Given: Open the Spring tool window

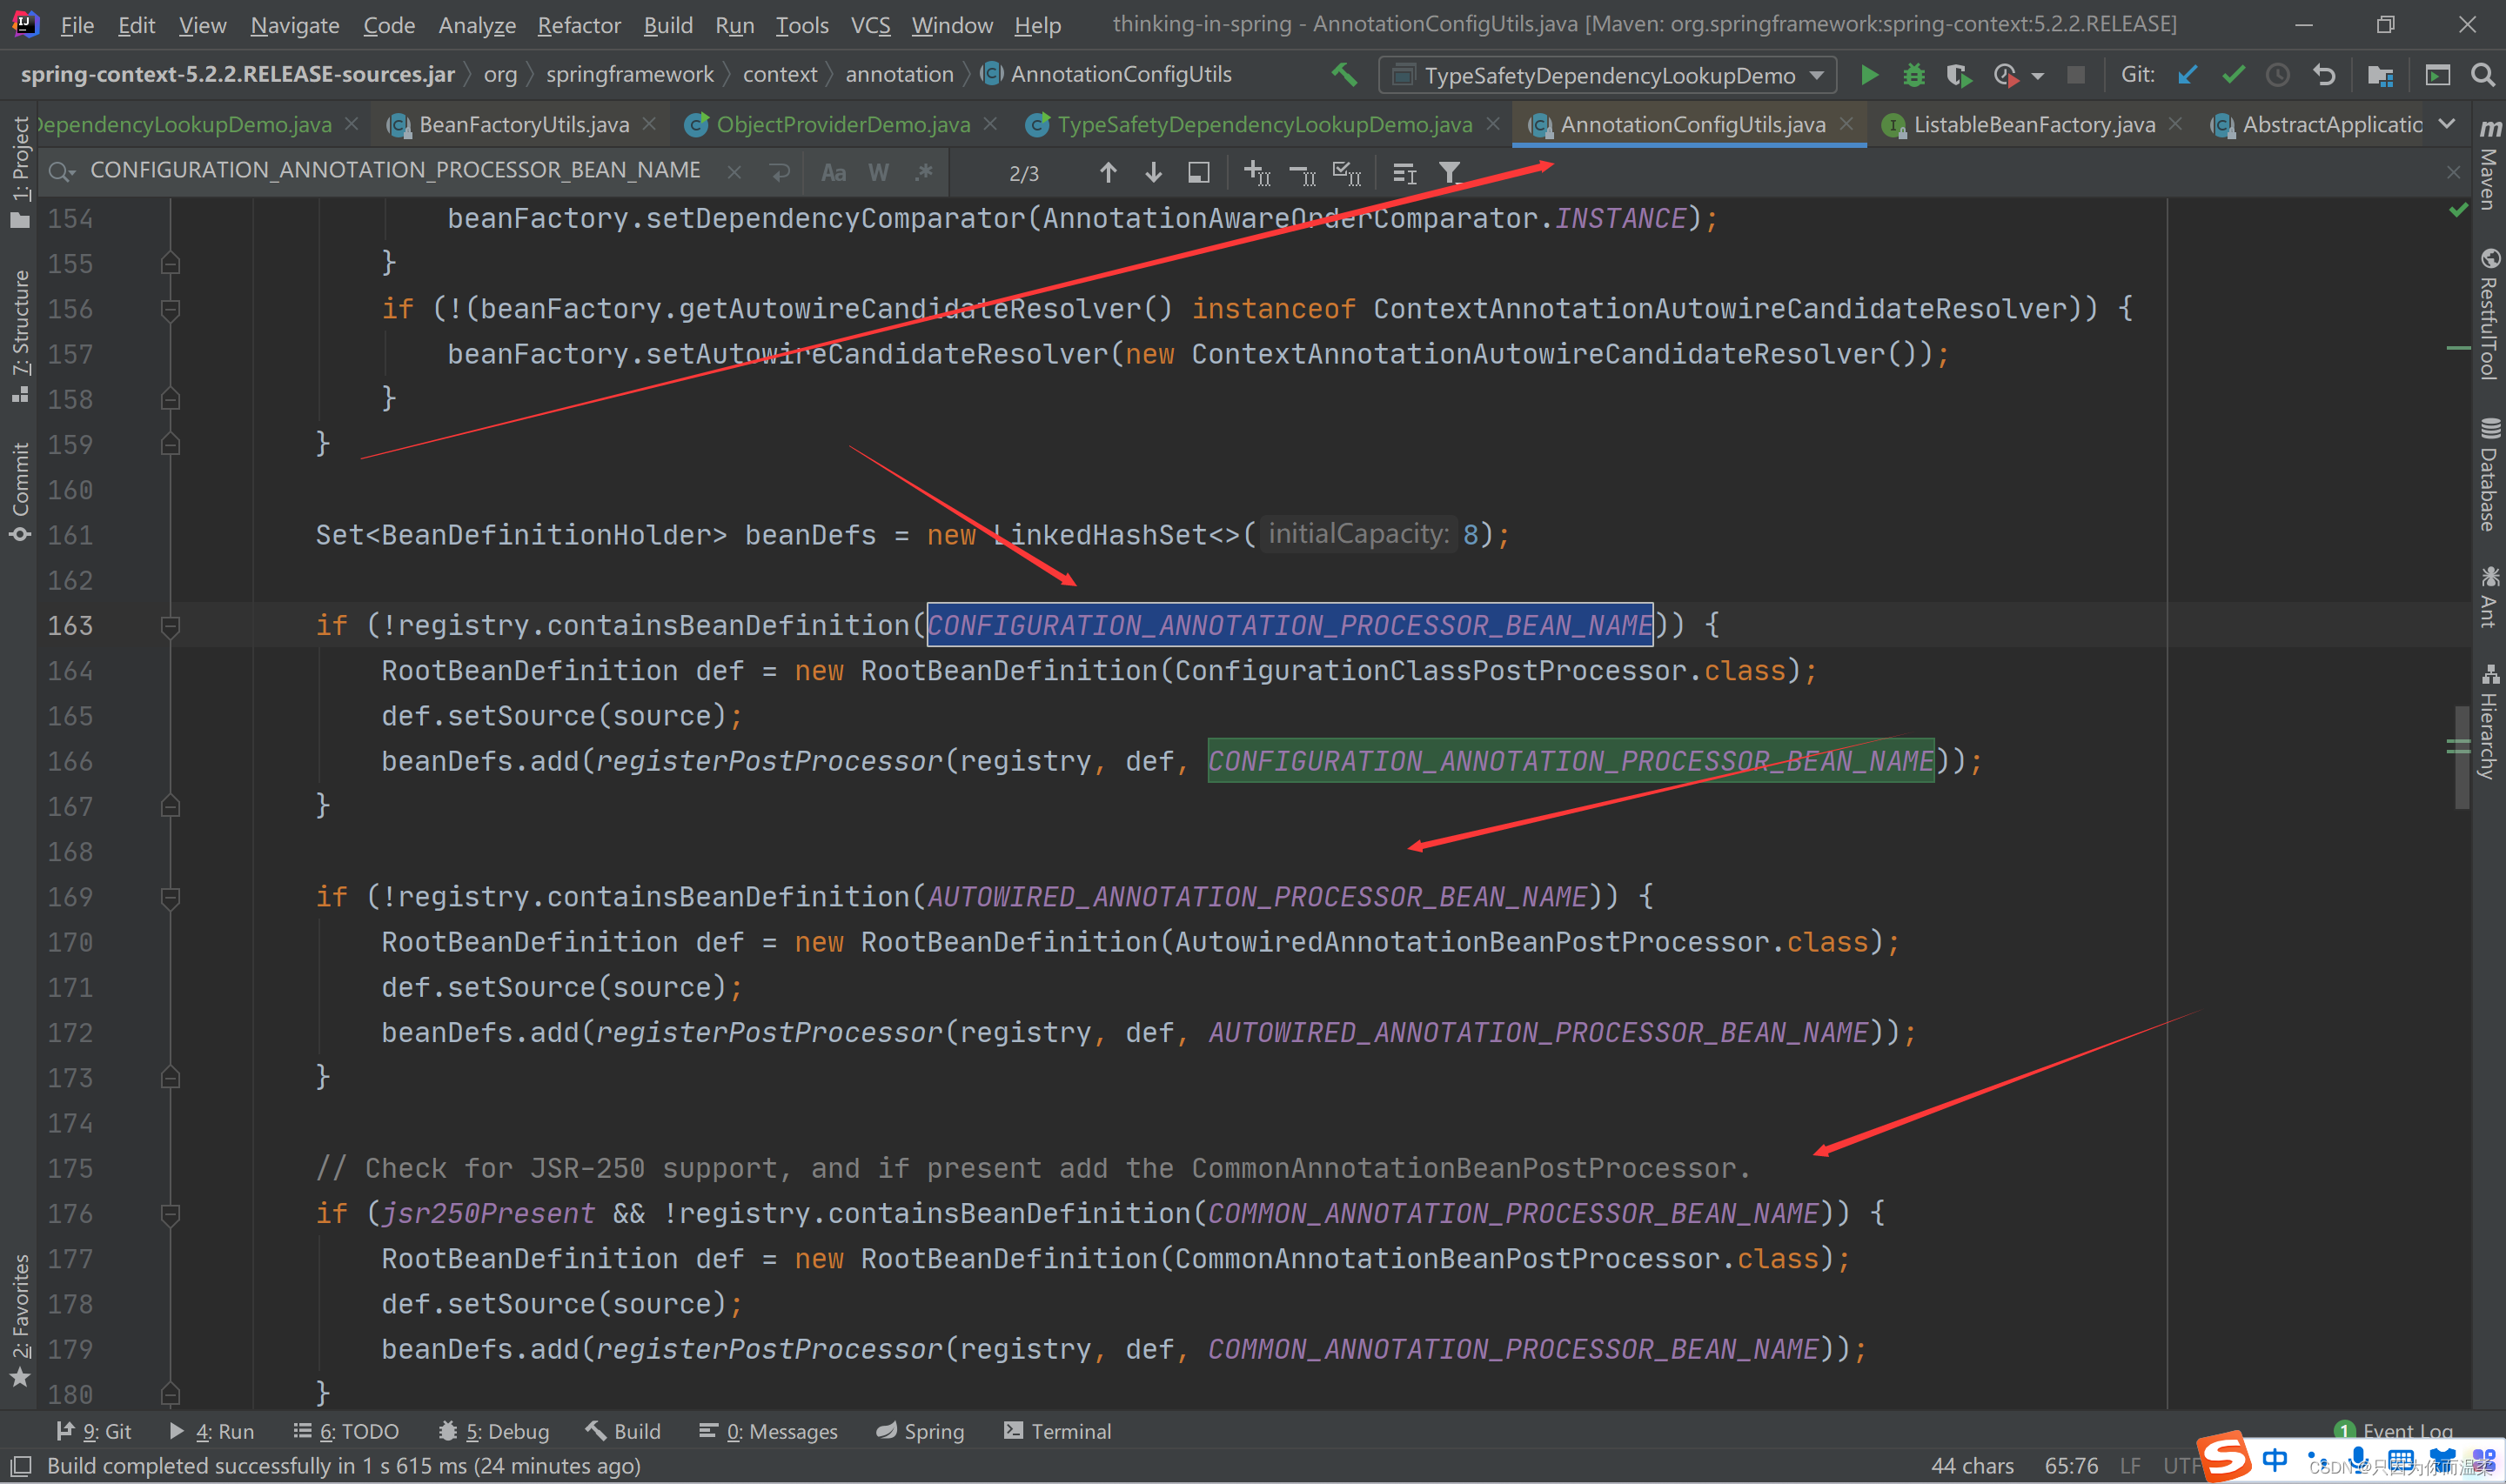Looking at the screenshot, I should point(920,1431).
